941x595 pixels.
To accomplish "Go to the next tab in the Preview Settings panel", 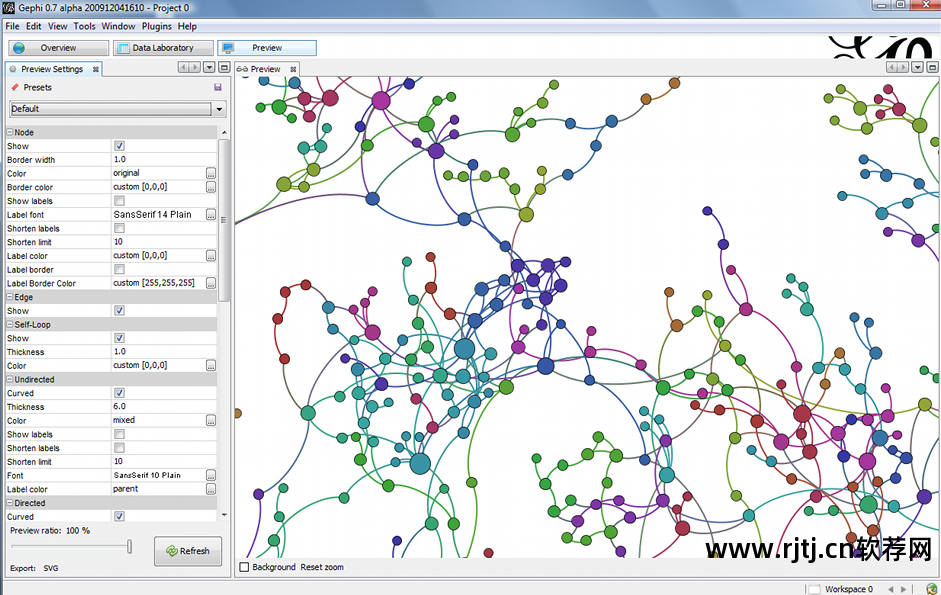I will coord(194,67).
